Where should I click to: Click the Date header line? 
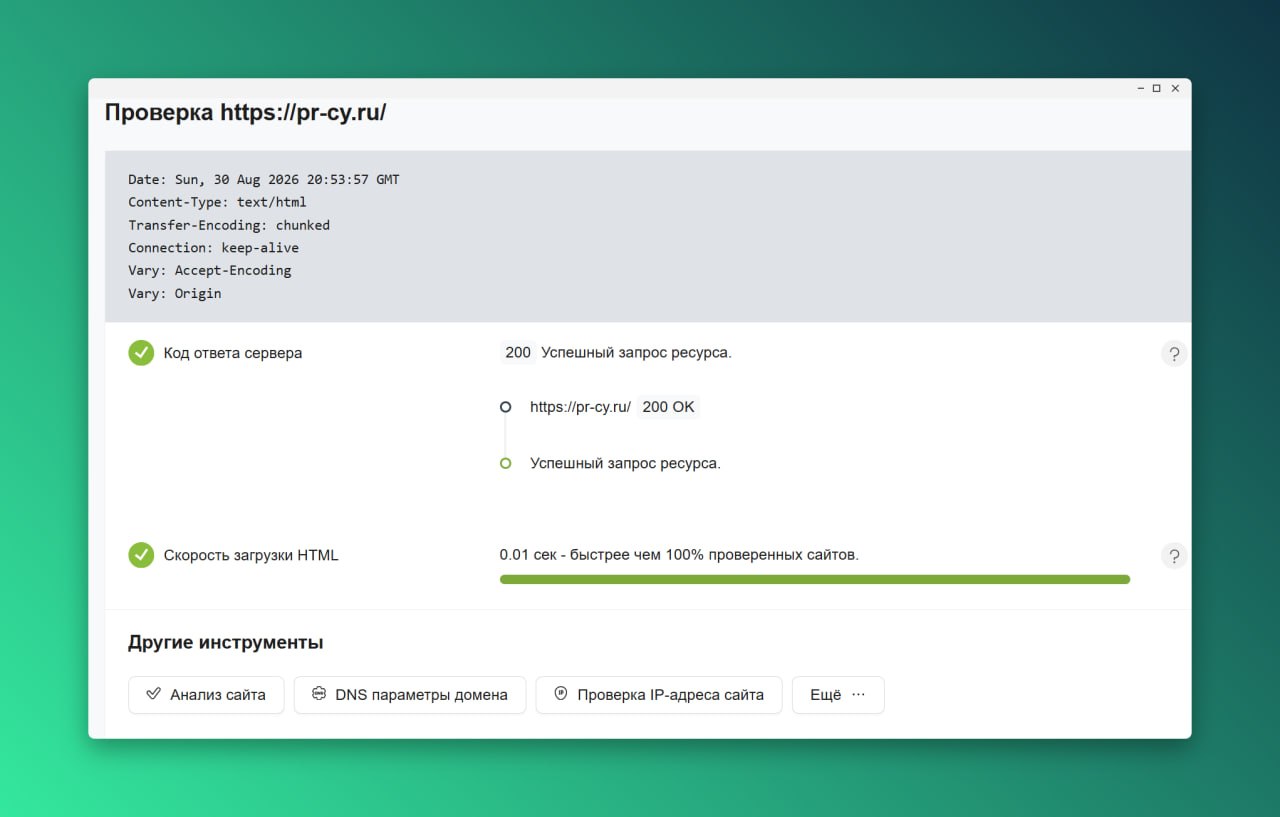pyautogui.click(x=264, y=180)
